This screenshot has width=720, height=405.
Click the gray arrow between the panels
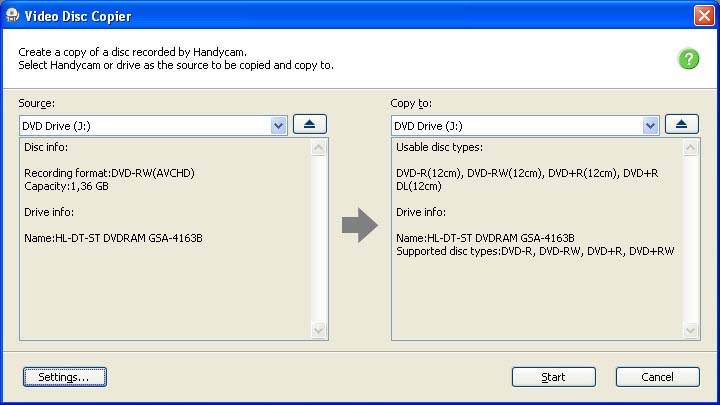pyautogui.click(x=359, y=226)
